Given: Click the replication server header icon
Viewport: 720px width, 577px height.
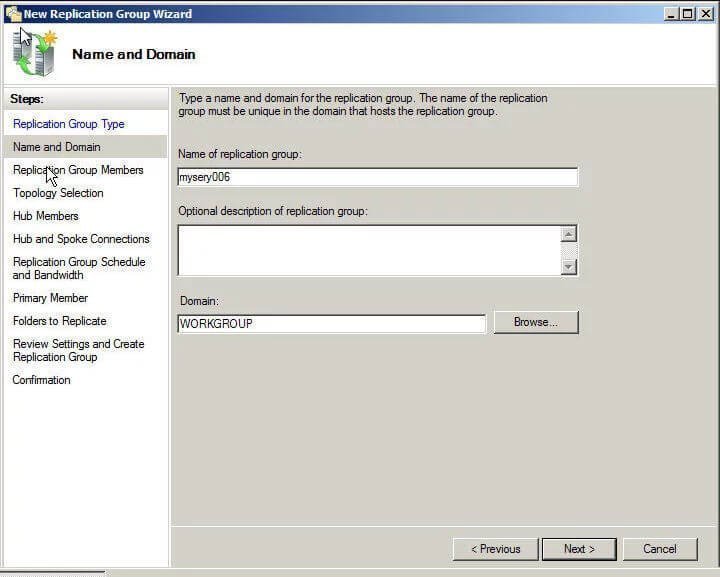Looking at the screenshot, I should tap(34, 52).
